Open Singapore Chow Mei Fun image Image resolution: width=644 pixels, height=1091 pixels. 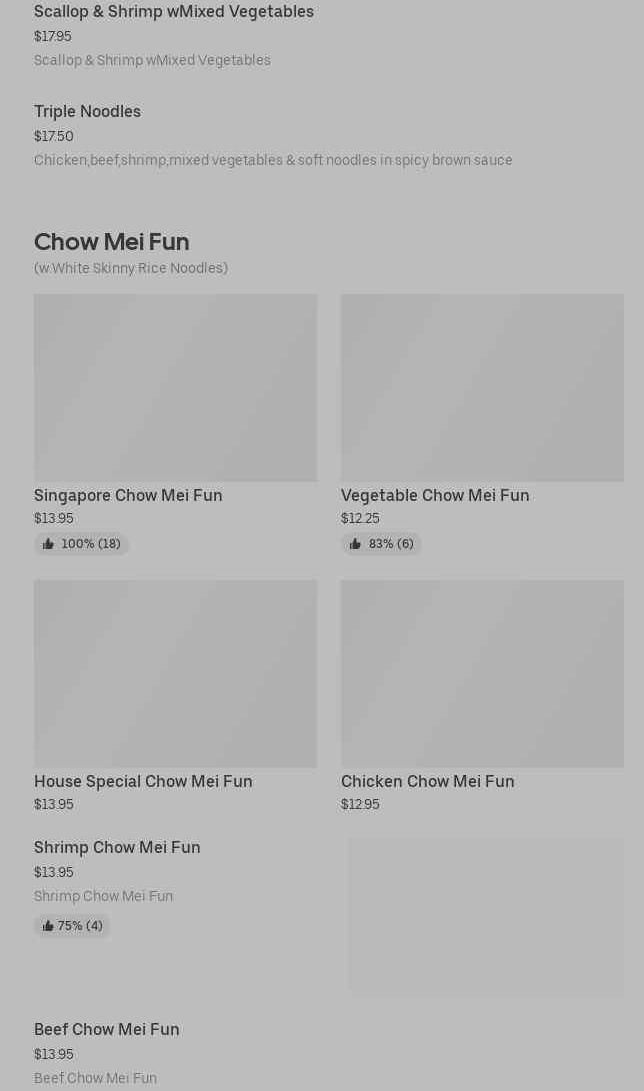175,387
